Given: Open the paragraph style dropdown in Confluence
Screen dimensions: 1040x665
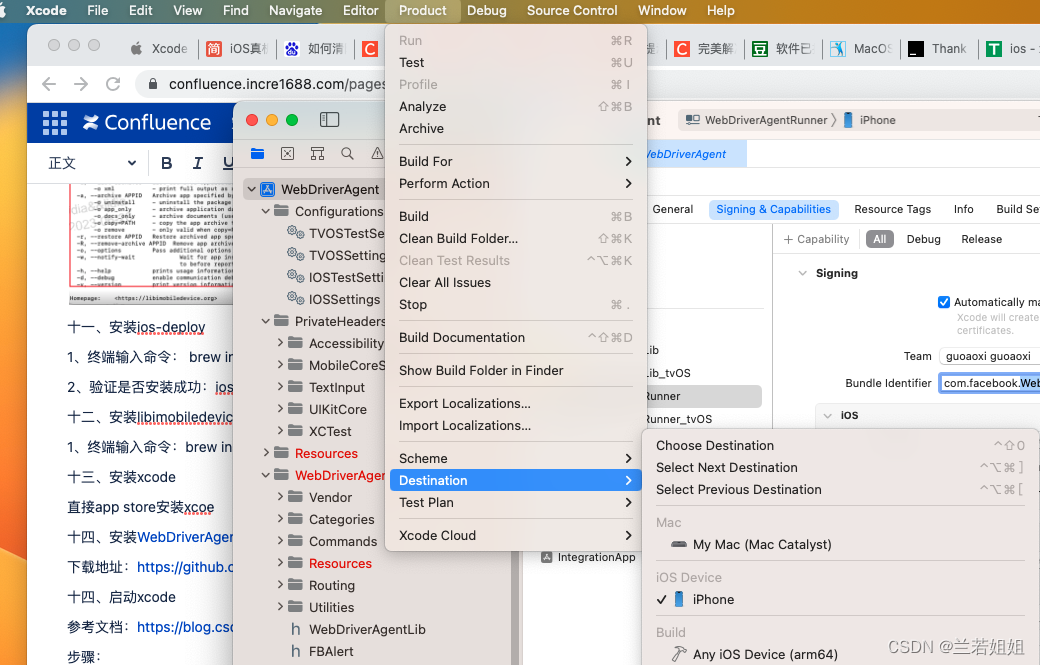Looking at the screenshot, I should [92, 163].
